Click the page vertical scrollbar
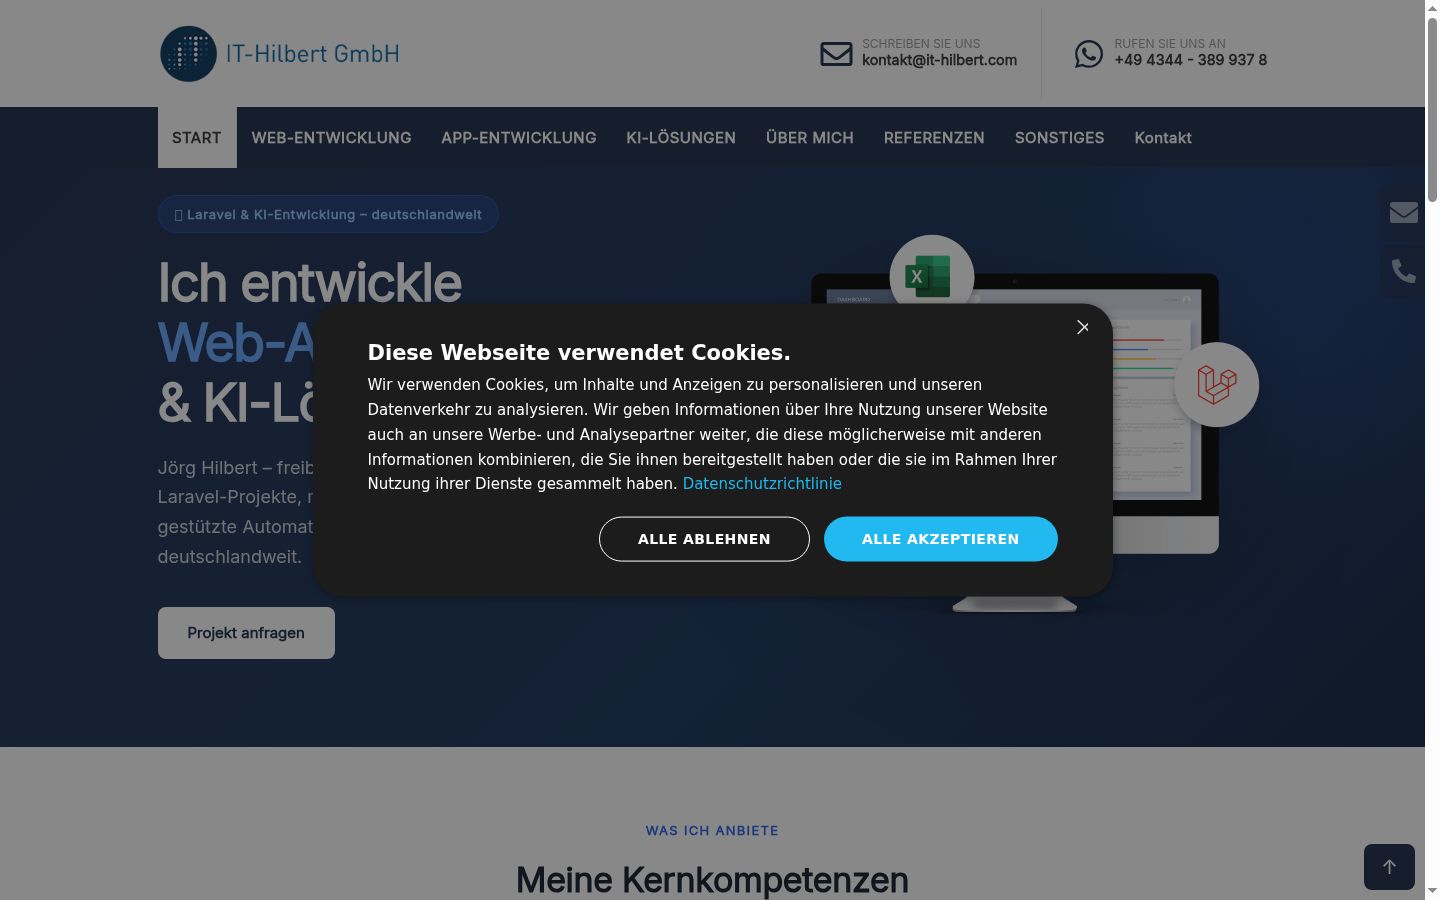The height and width of the screenshot is (900, 1440). [1432, 450]
